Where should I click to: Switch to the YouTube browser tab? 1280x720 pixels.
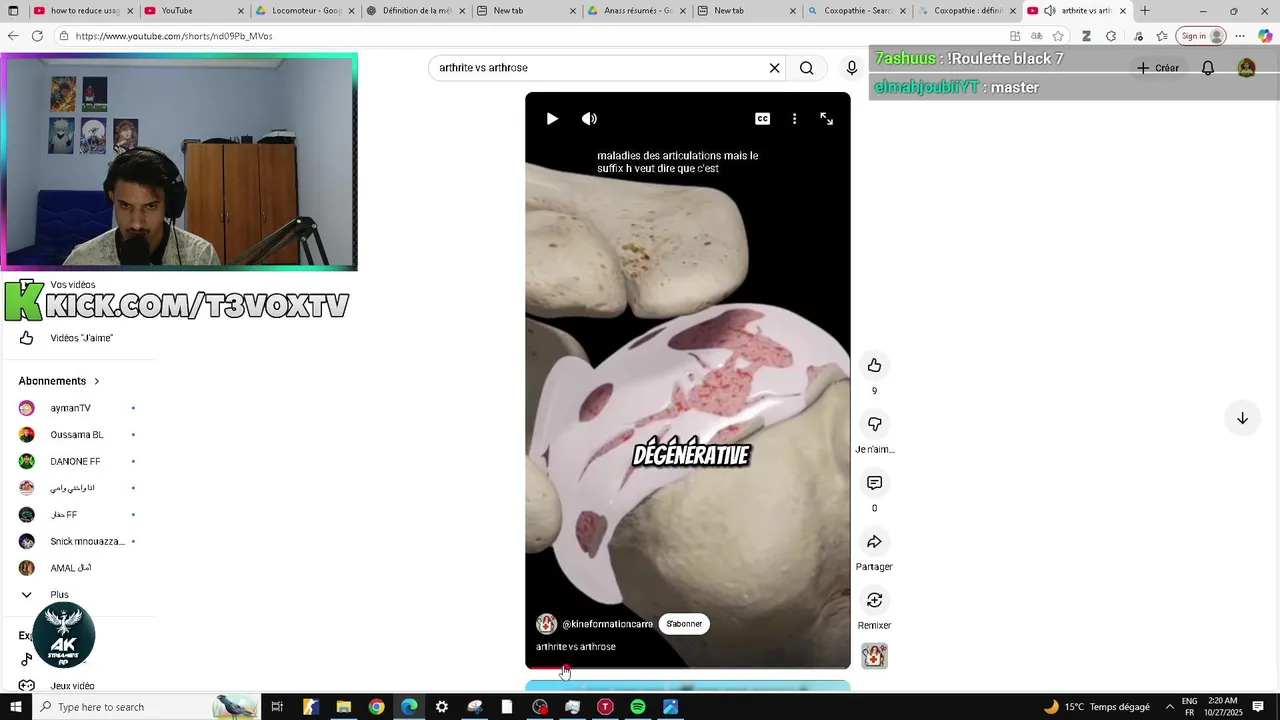coord(193,11)
